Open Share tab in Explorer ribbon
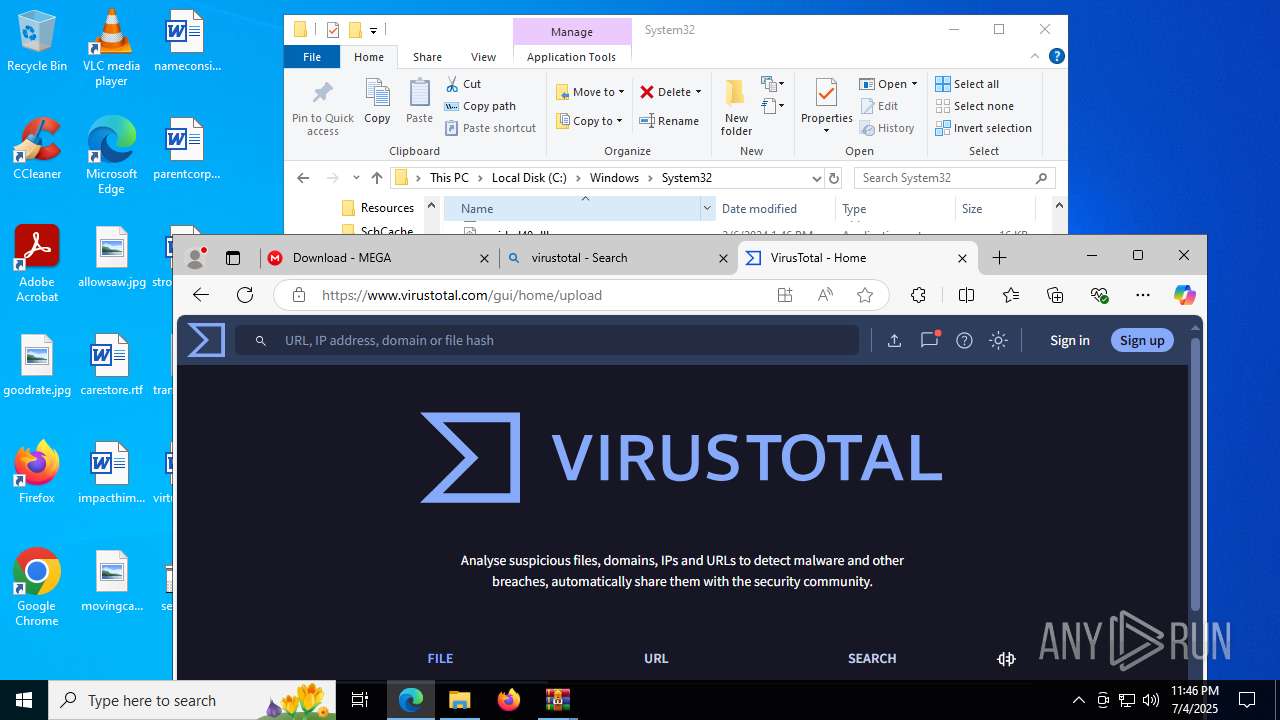Image resolution: width=1280 pixels, height=720 pixels. (427, 57)
